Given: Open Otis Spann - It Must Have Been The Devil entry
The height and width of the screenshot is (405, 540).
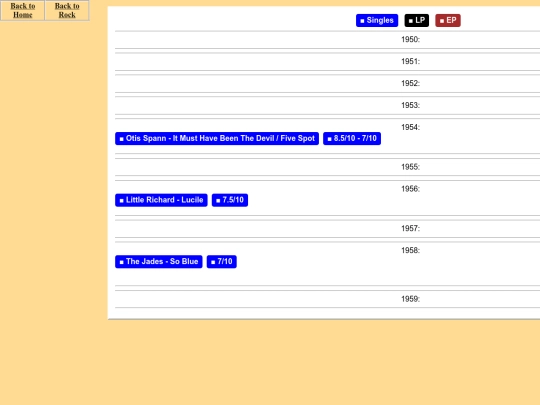Looking at the screenshot, I should click(x=217, y=138).
